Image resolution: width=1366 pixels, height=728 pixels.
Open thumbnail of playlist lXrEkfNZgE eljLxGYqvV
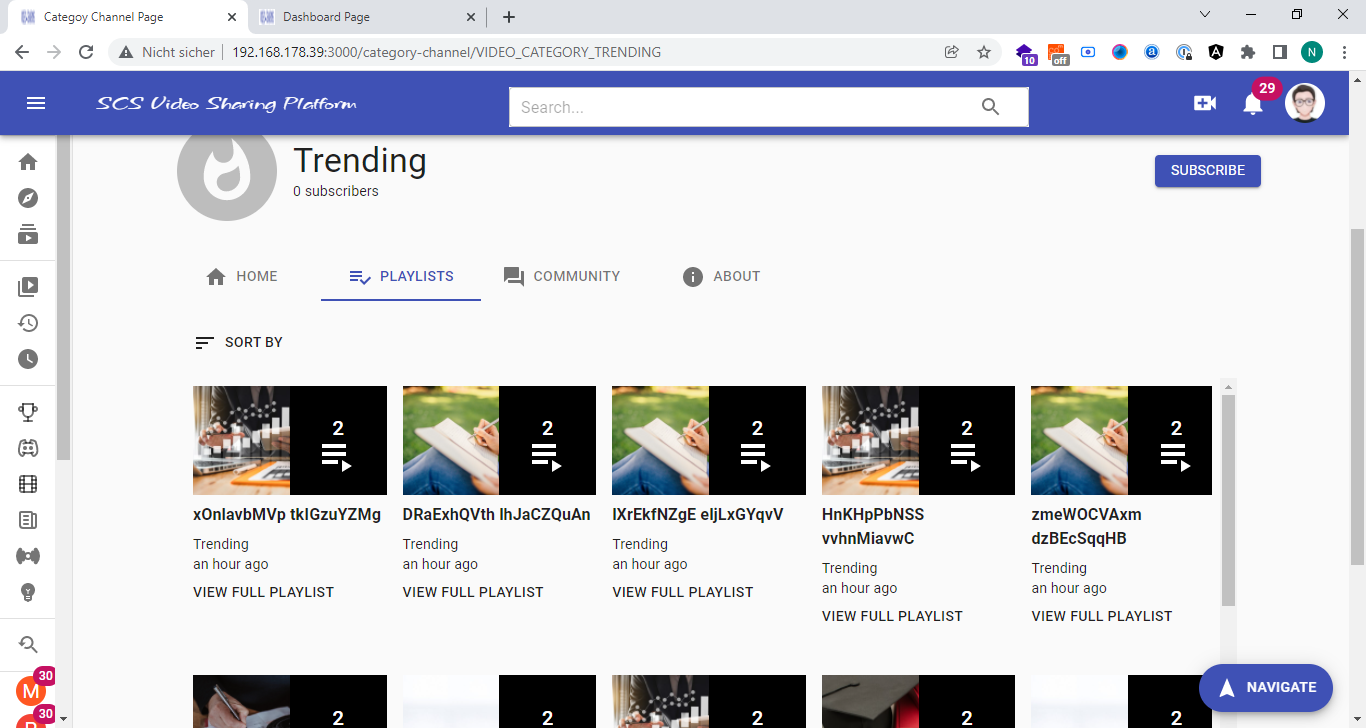pyautogui.click(x=709, y=440)
